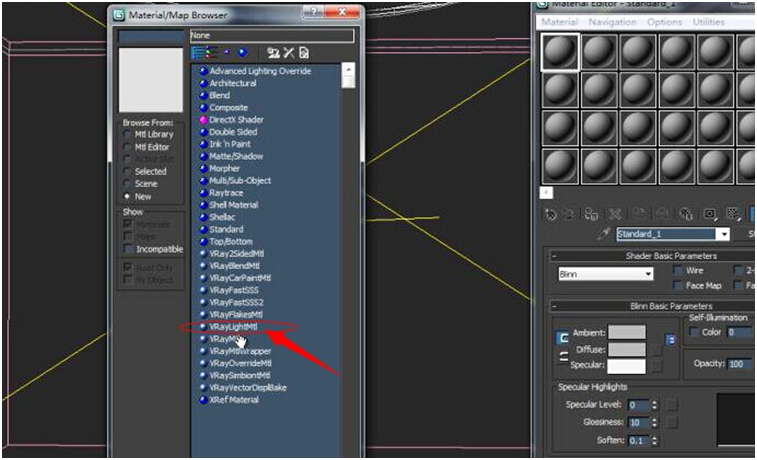757x460 pixels.
Task: Adjust the Specular Level spinner arrows
Action: point(654,405)
